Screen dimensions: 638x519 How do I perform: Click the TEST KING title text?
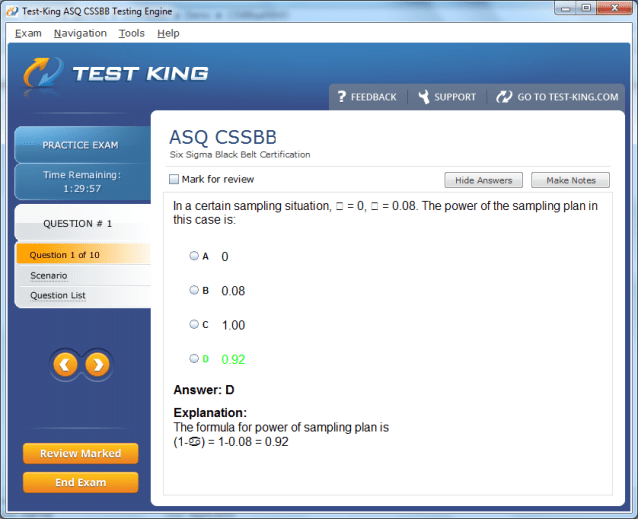tap(140, 74)
